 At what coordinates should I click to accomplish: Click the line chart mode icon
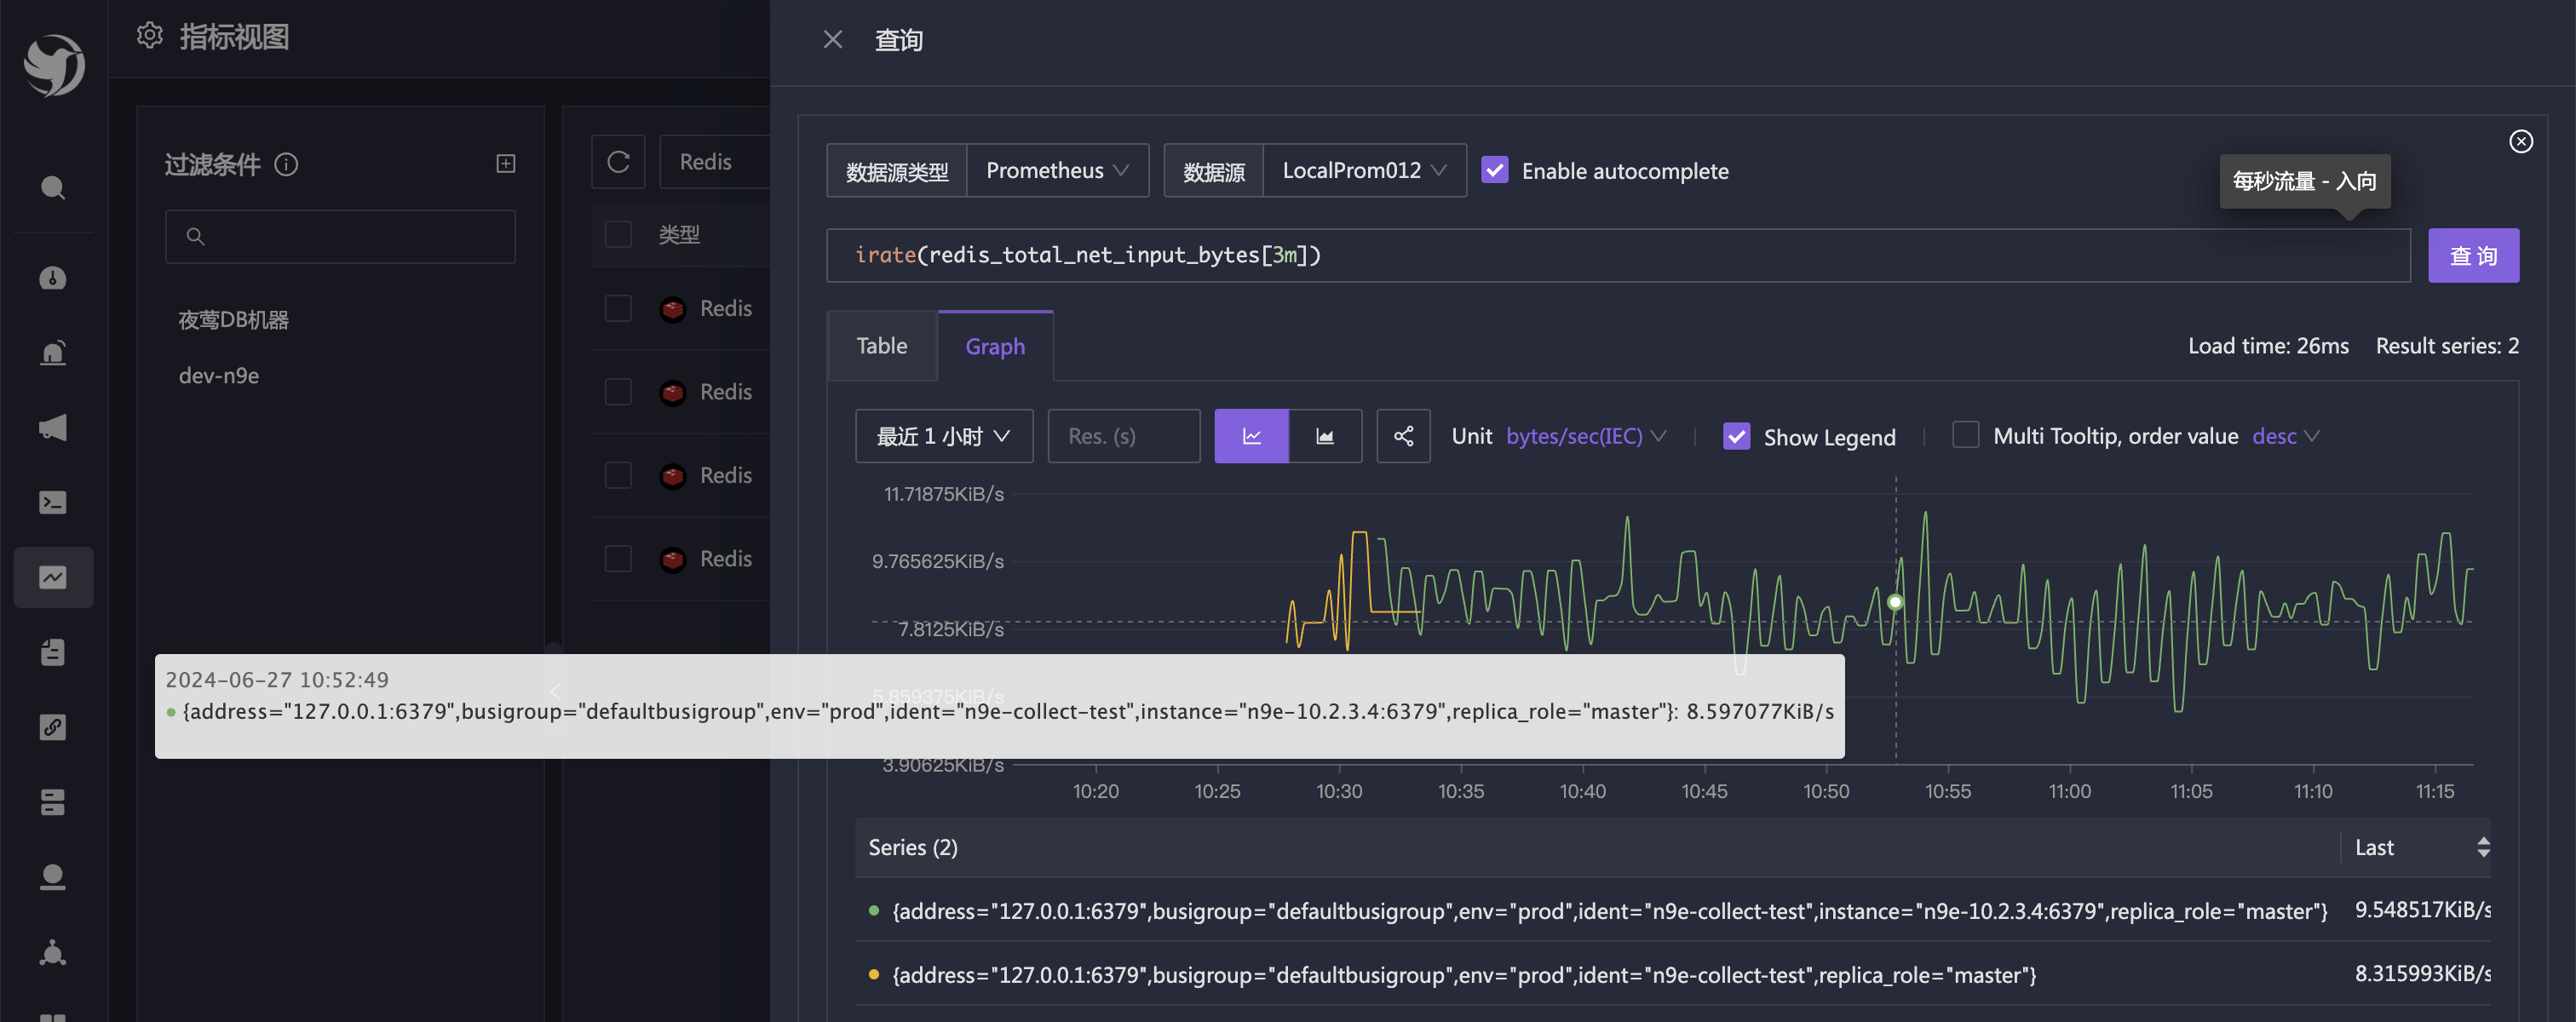pos(1251,436)
